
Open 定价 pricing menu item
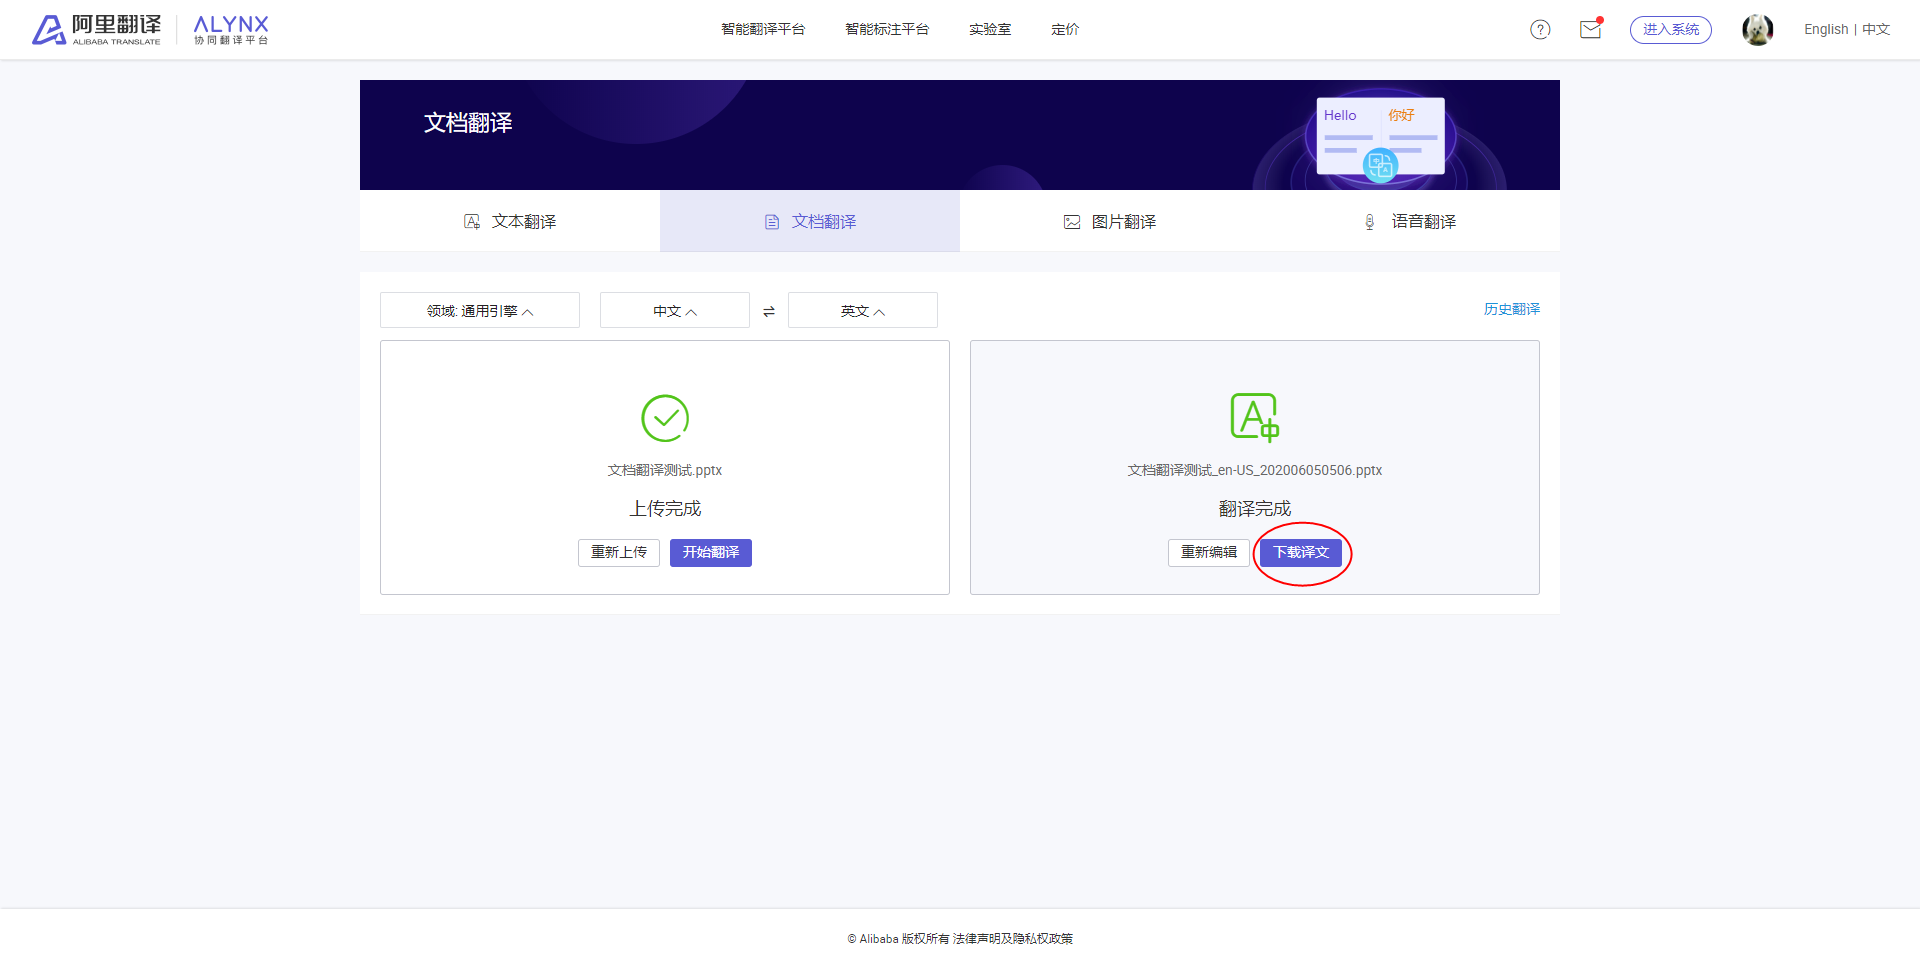click(1065, 30)
